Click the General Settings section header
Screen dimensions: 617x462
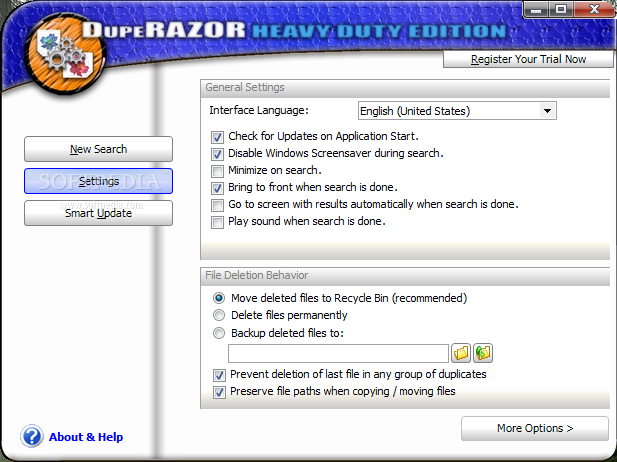click(x=405, y=88)
